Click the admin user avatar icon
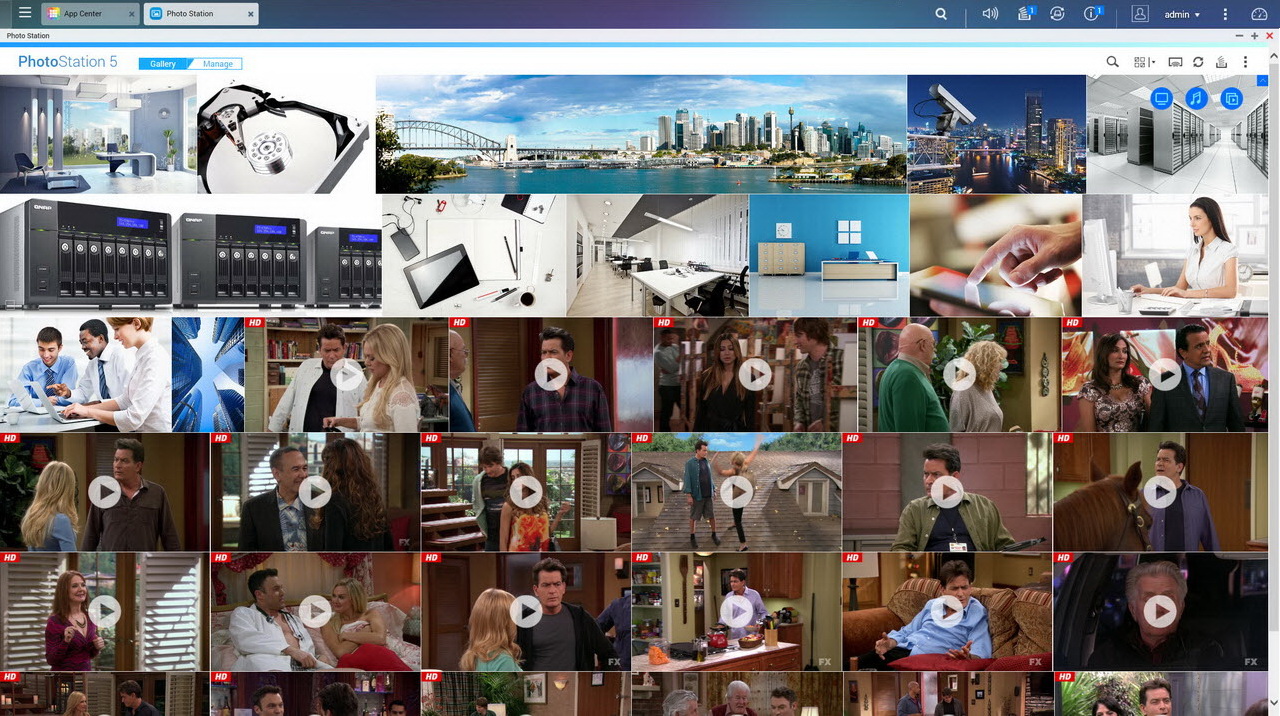 (1140, 14)
